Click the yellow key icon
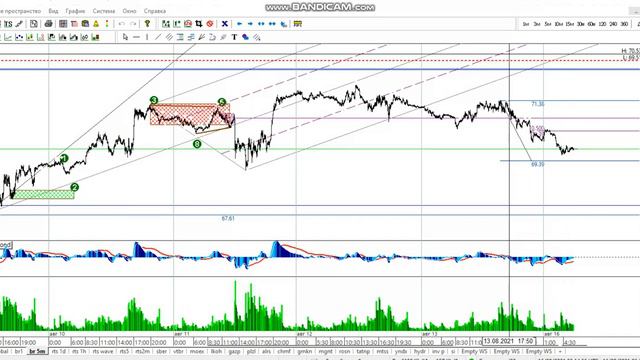This screenshot has height=360, width=640. tap(147, 24)
